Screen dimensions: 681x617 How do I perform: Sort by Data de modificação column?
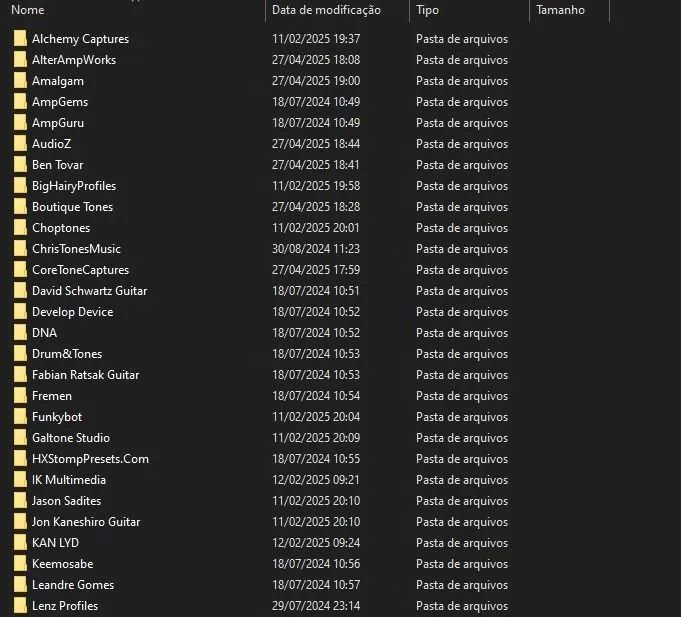(326, 10)
